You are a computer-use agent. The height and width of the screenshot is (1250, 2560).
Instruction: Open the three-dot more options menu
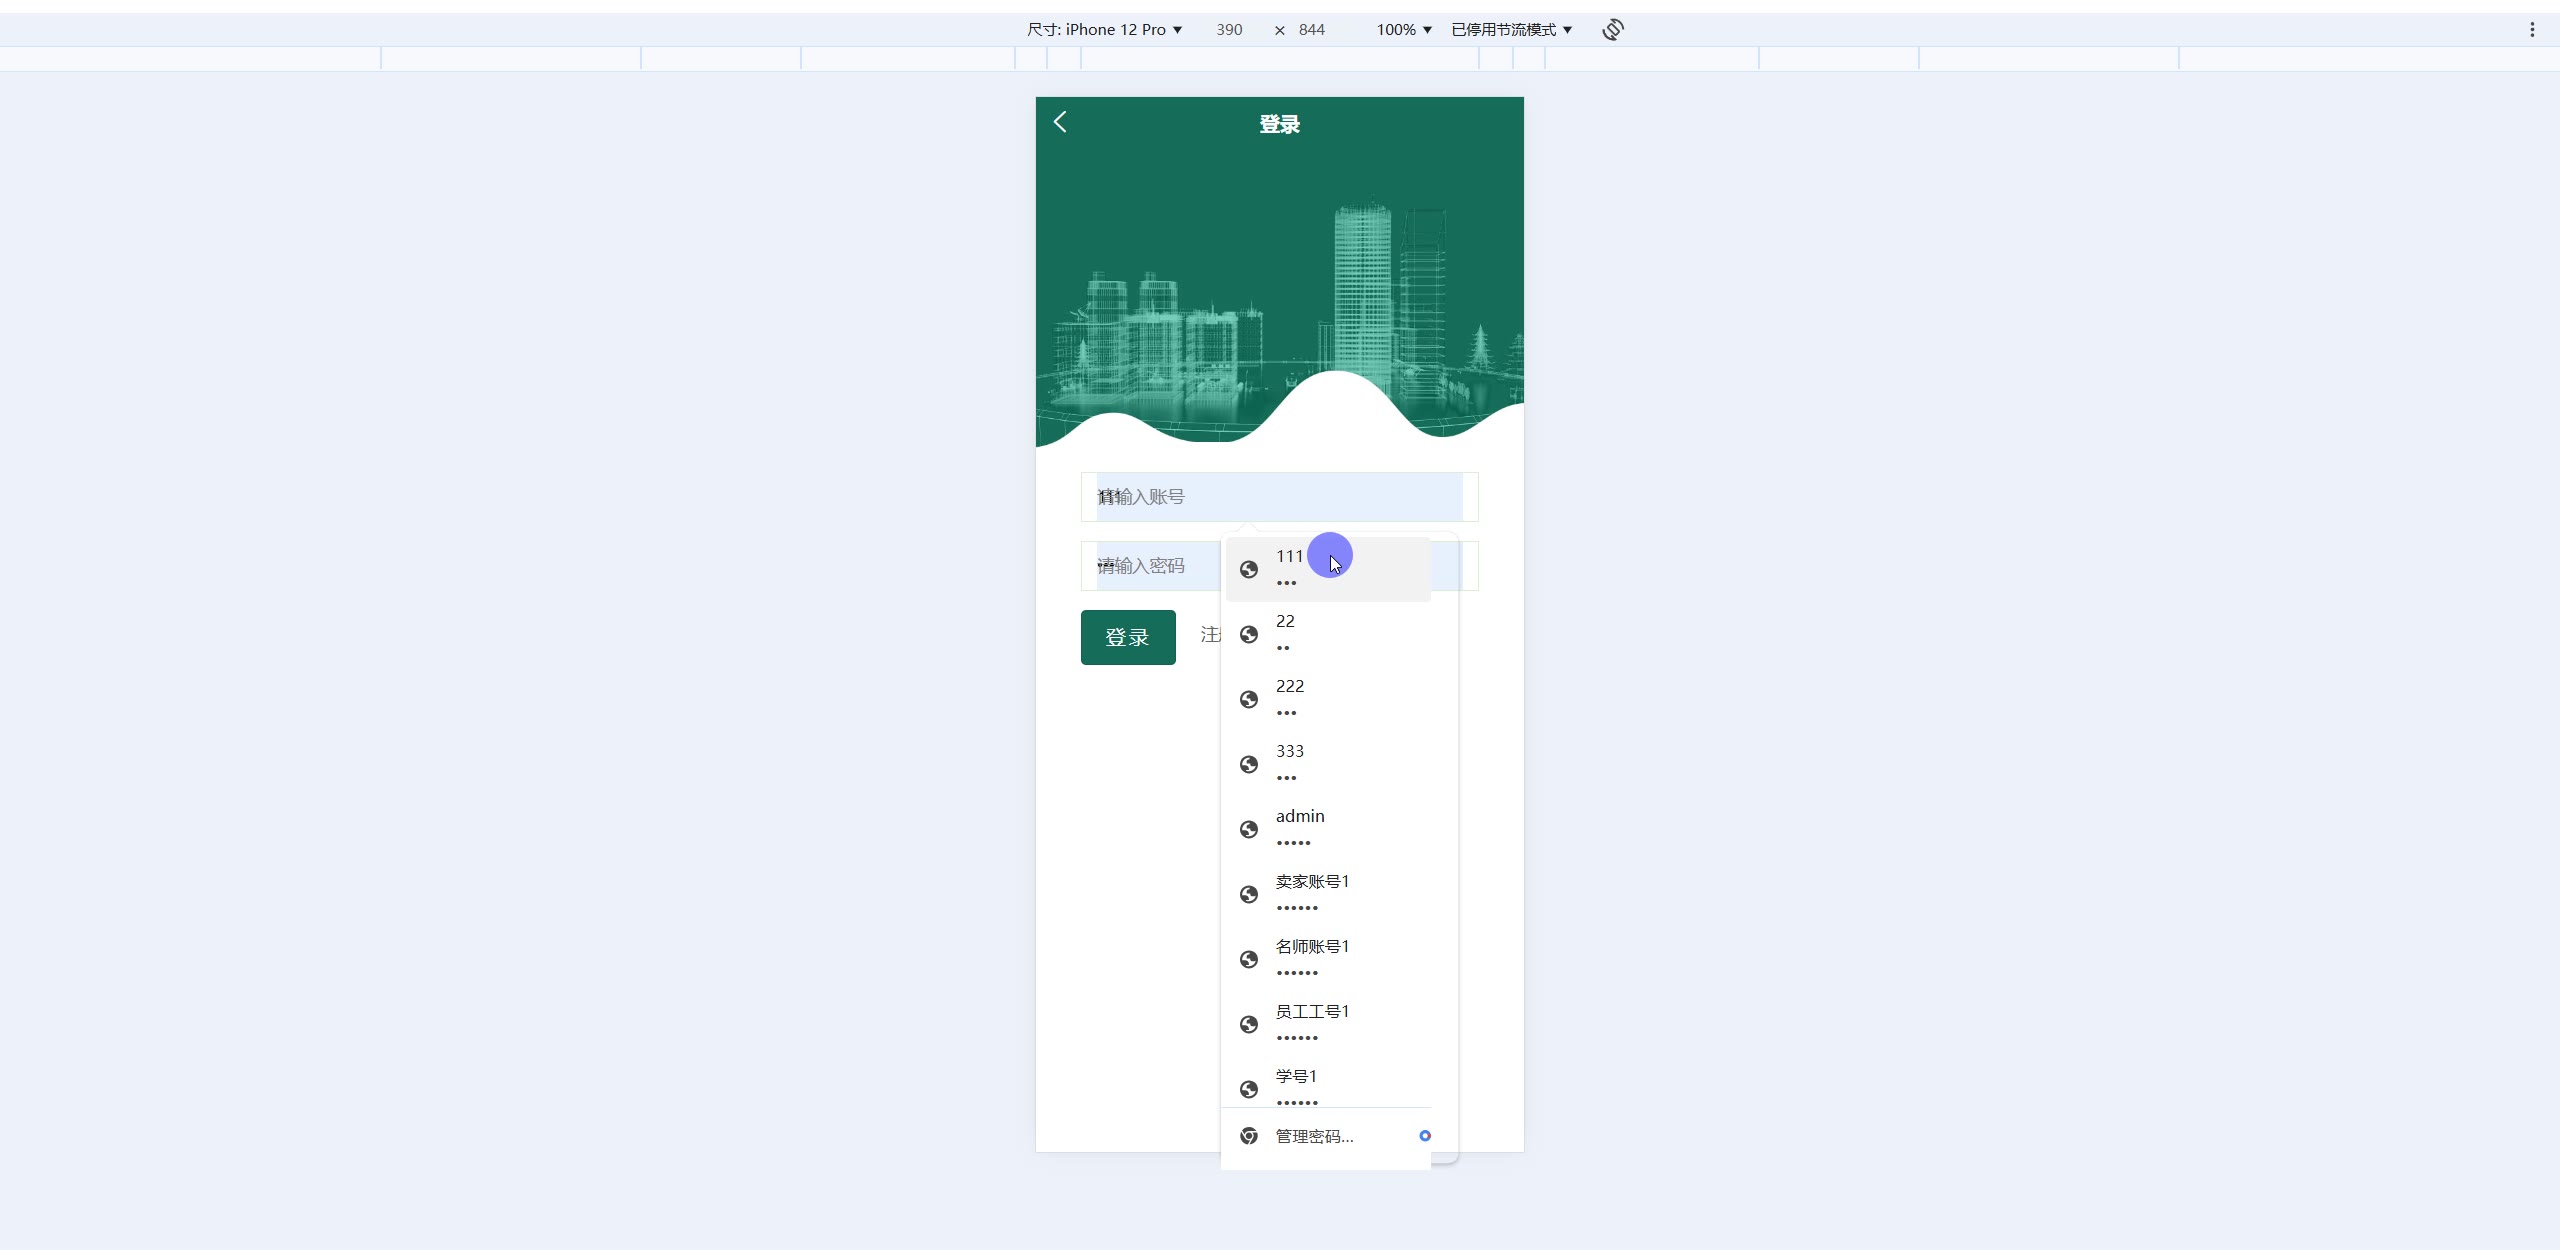(x=2532, y=30)
